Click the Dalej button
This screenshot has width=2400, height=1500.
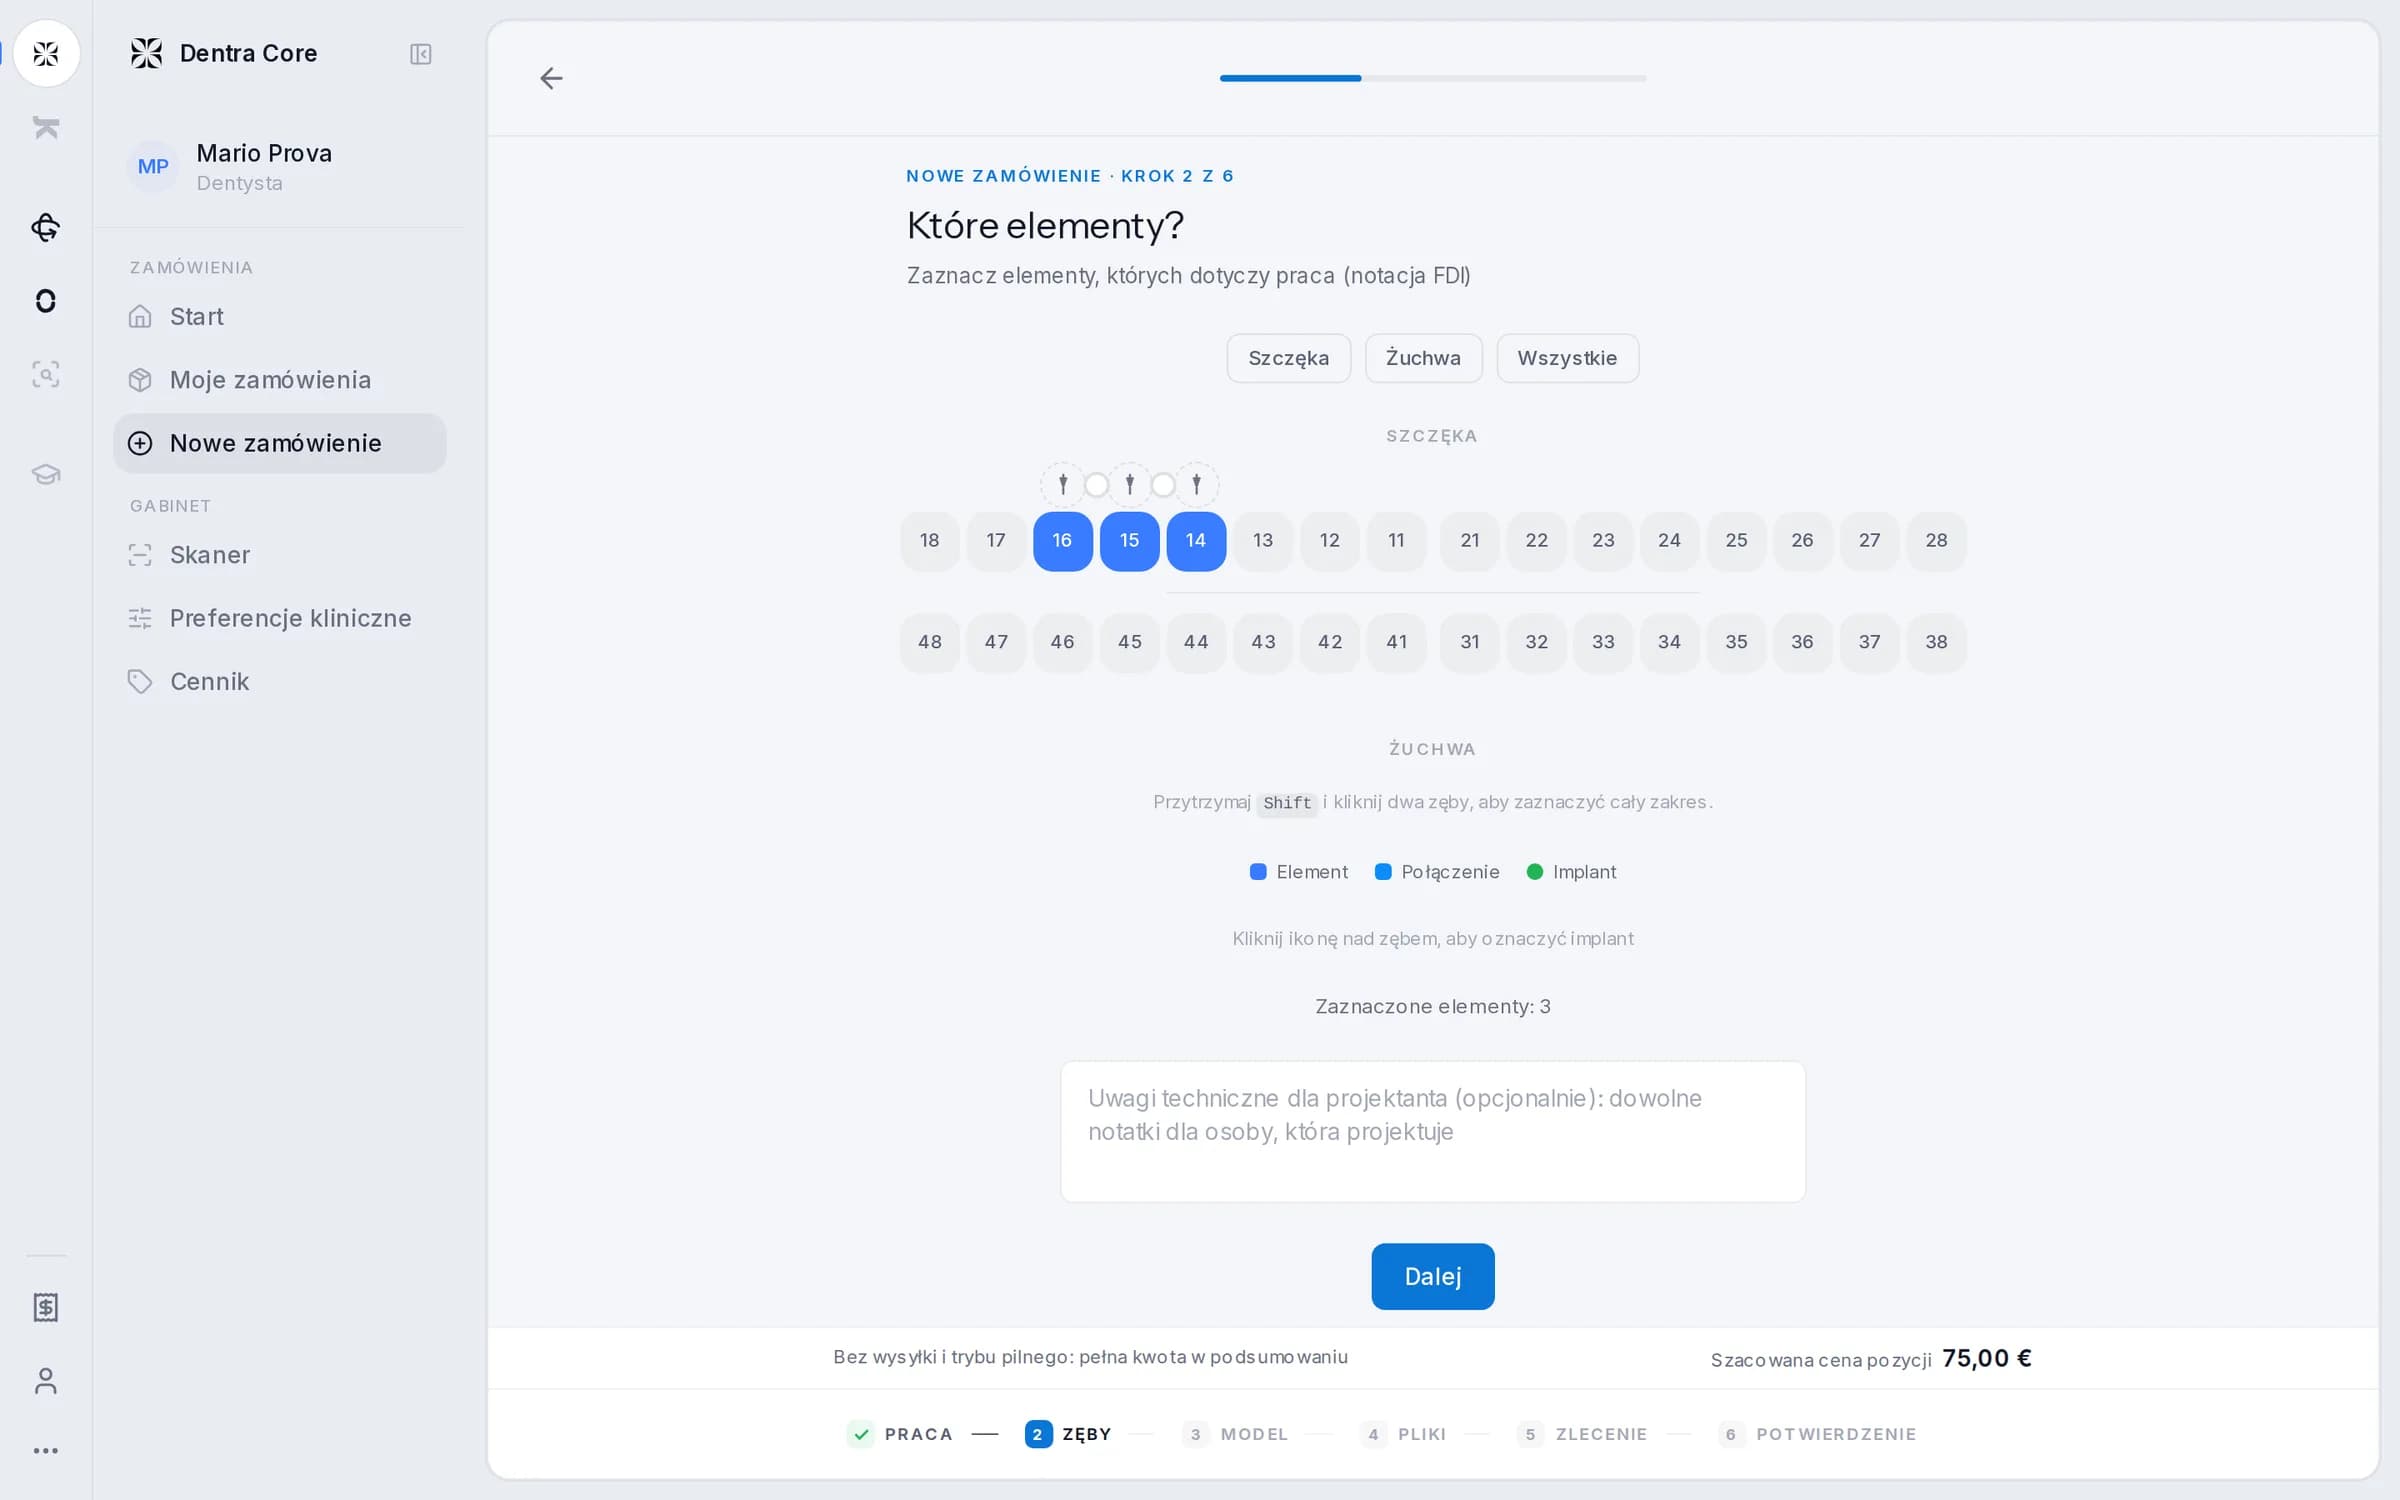1432,1277
